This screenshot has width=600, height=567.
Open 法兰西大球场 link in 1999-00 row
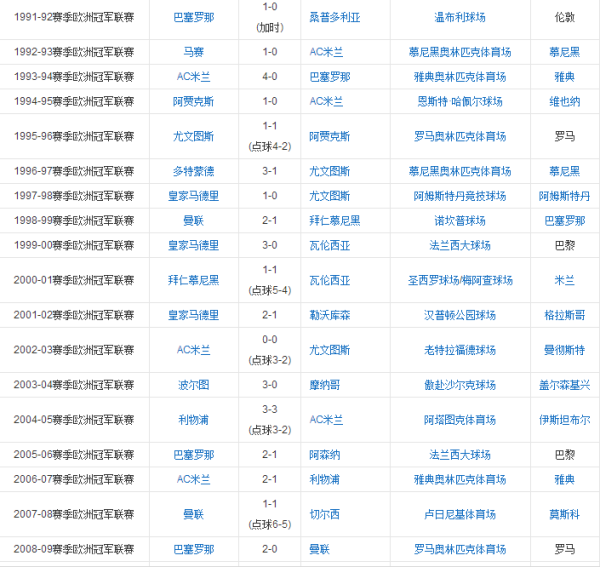(x=460, y=245)
